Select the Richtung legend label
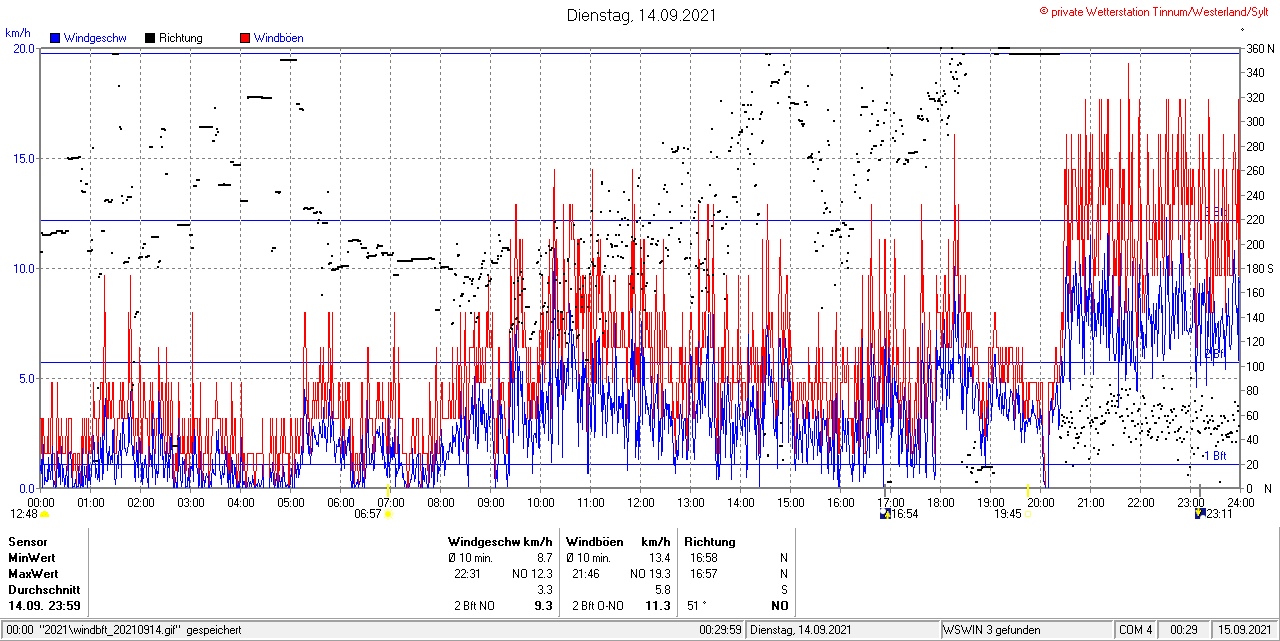The height and width of the screenshot is (641, 1280). (181, 38)
